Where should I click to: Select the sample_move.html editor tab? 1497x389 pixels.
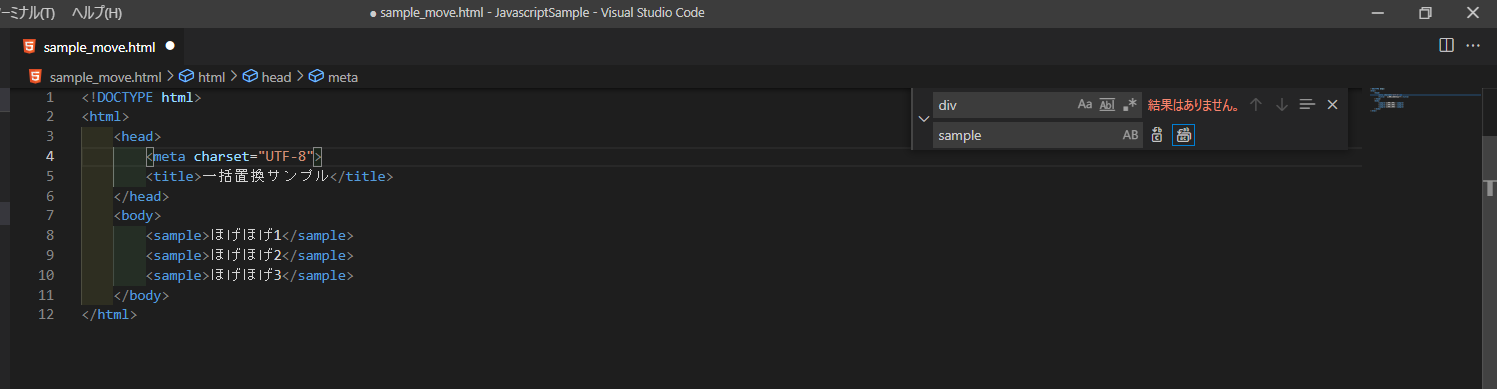click(x=98, y=46)
